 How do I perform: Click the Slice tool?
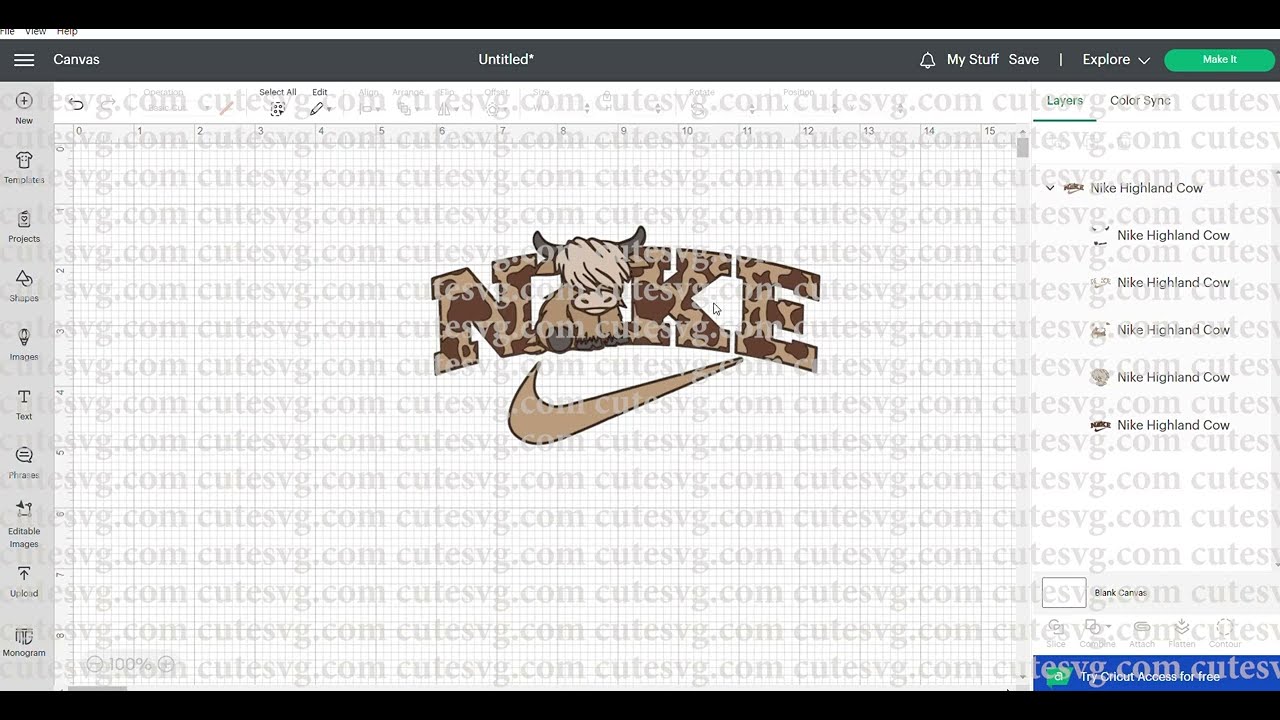[1056, 633]
